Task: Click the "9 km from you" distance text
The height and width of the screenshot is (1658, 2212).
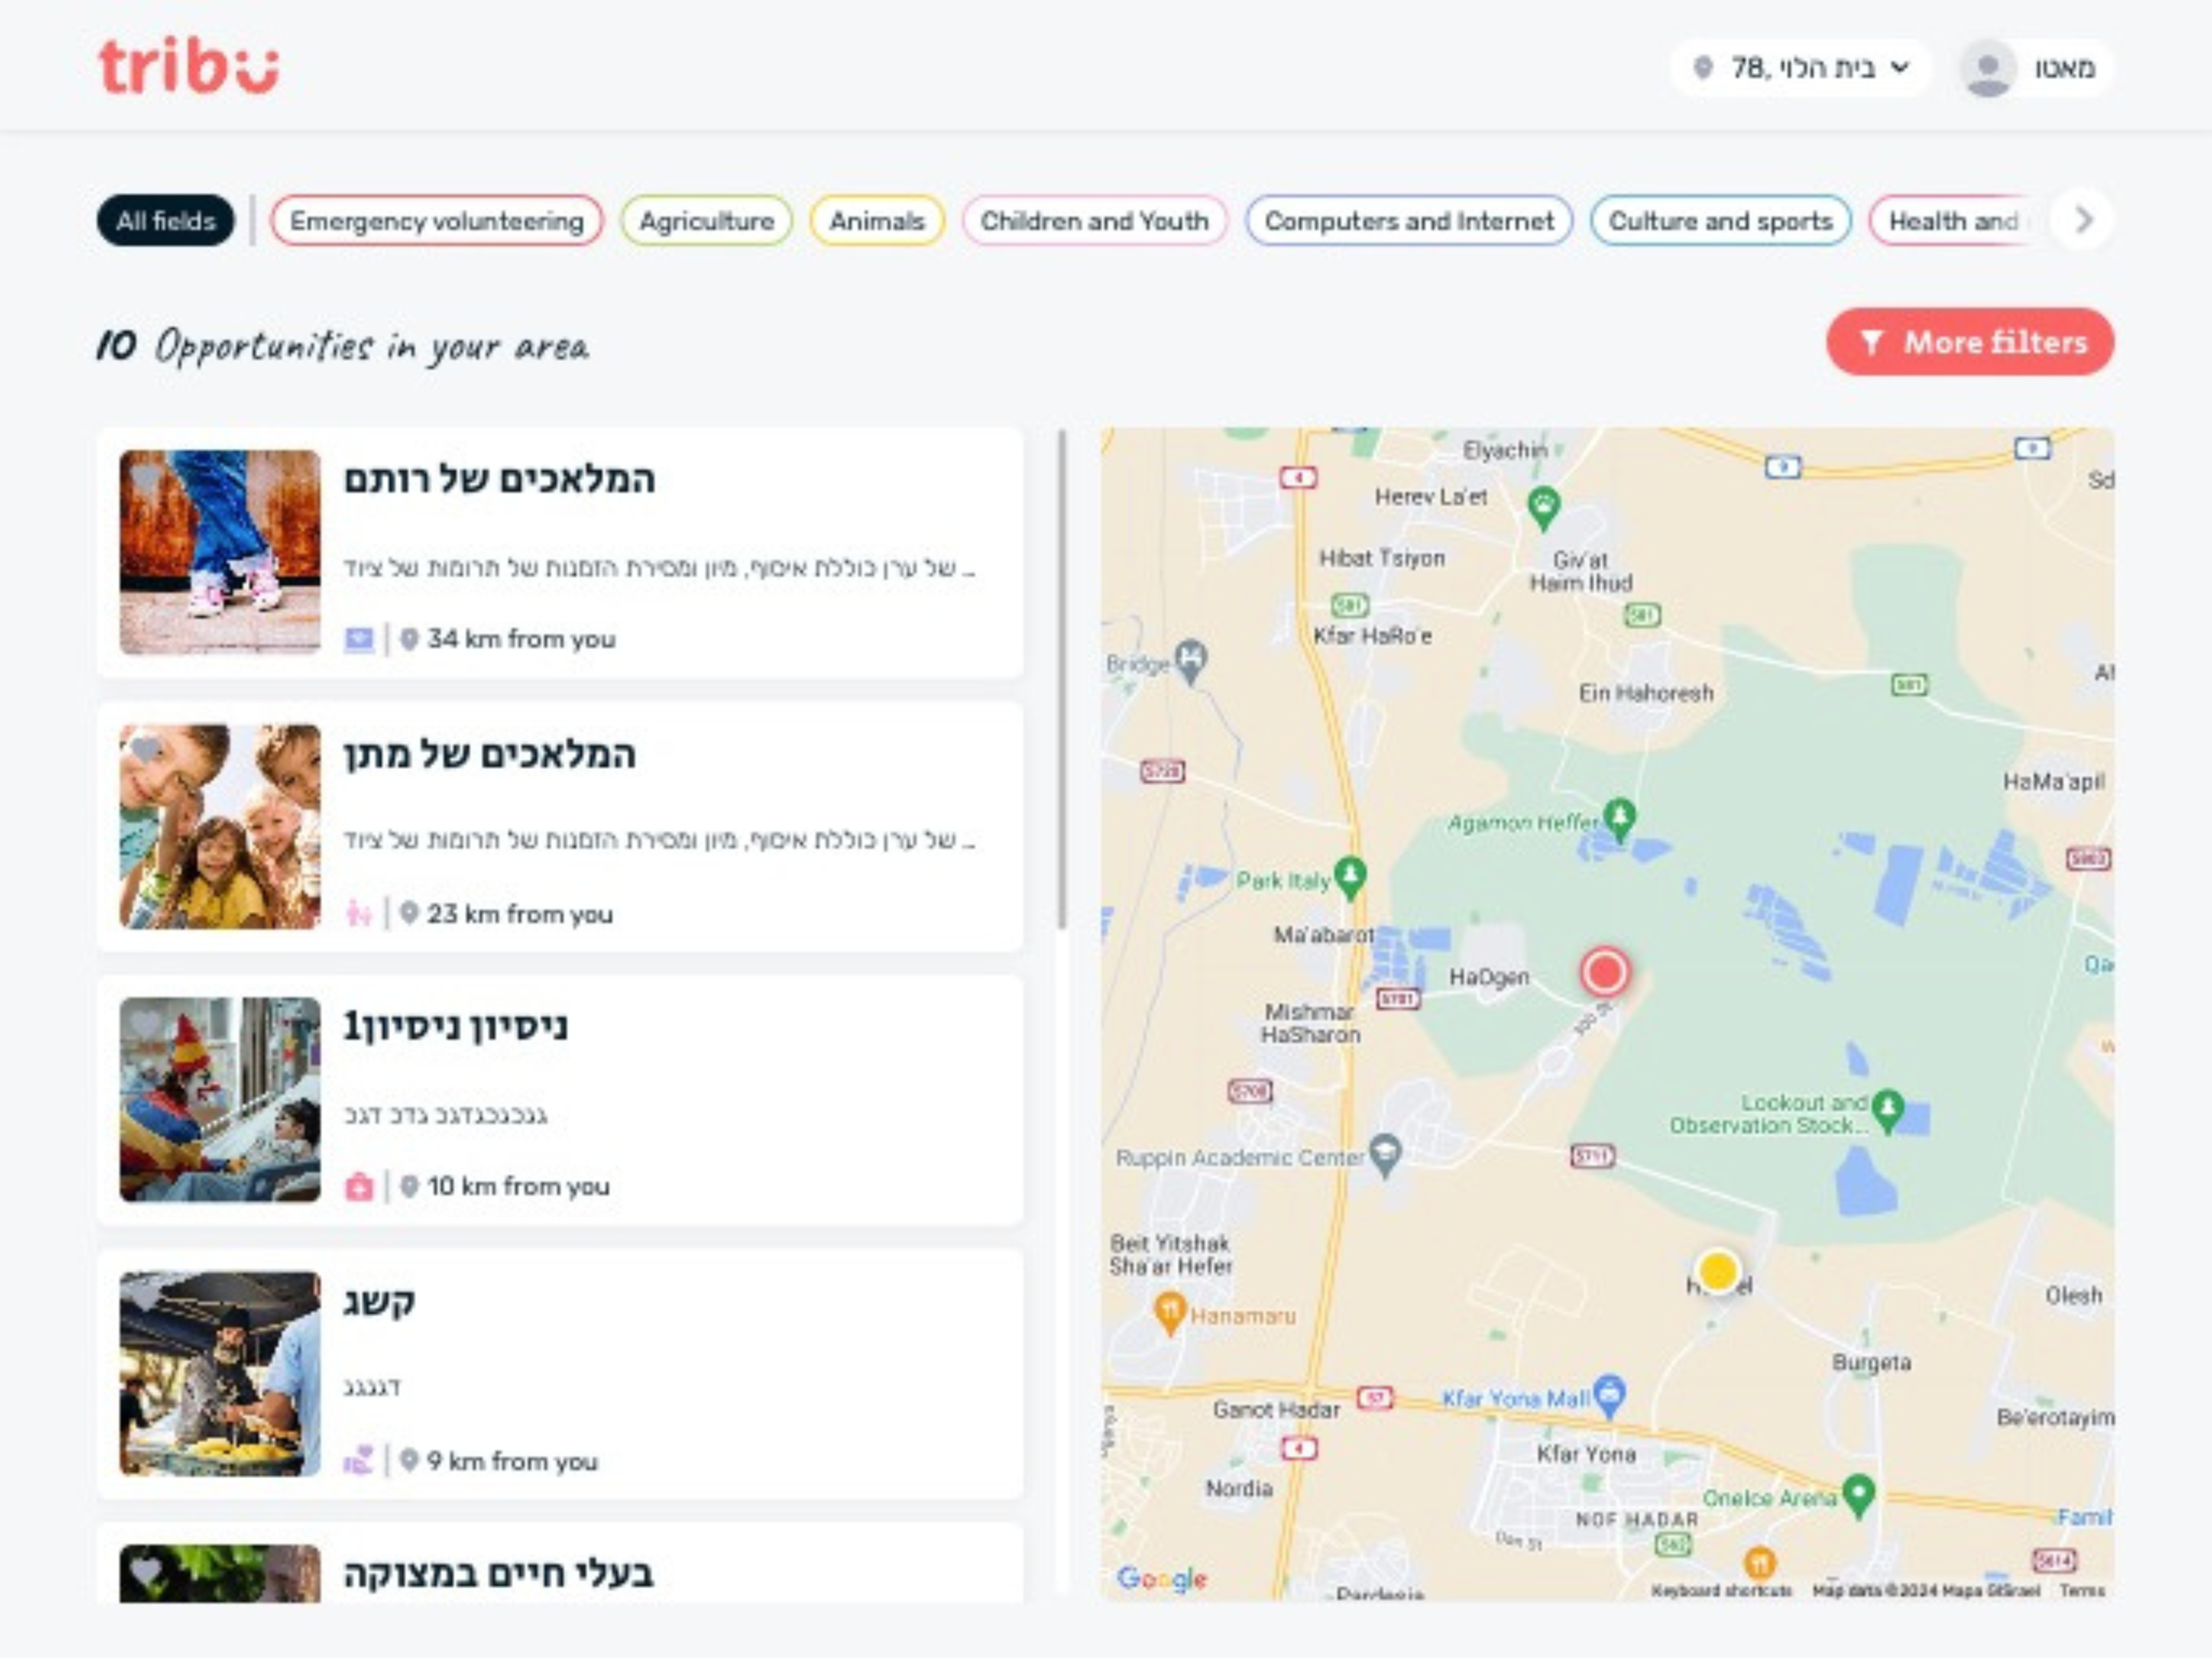Action: [513, 1461]
